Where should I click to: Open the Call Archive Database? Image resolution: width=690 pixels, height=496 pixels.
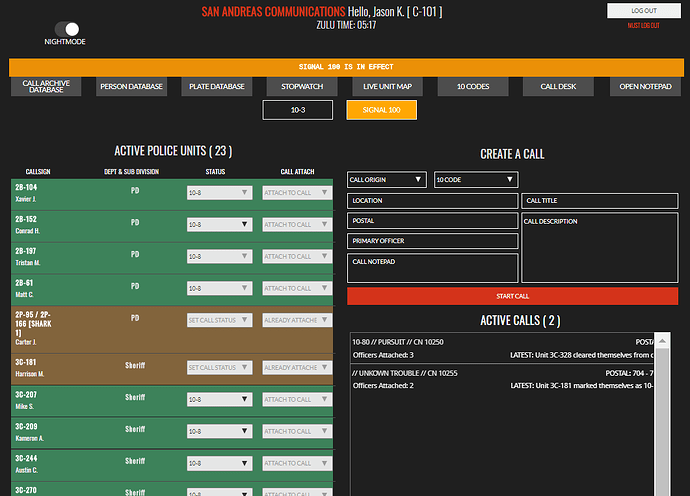coord(46,86)
